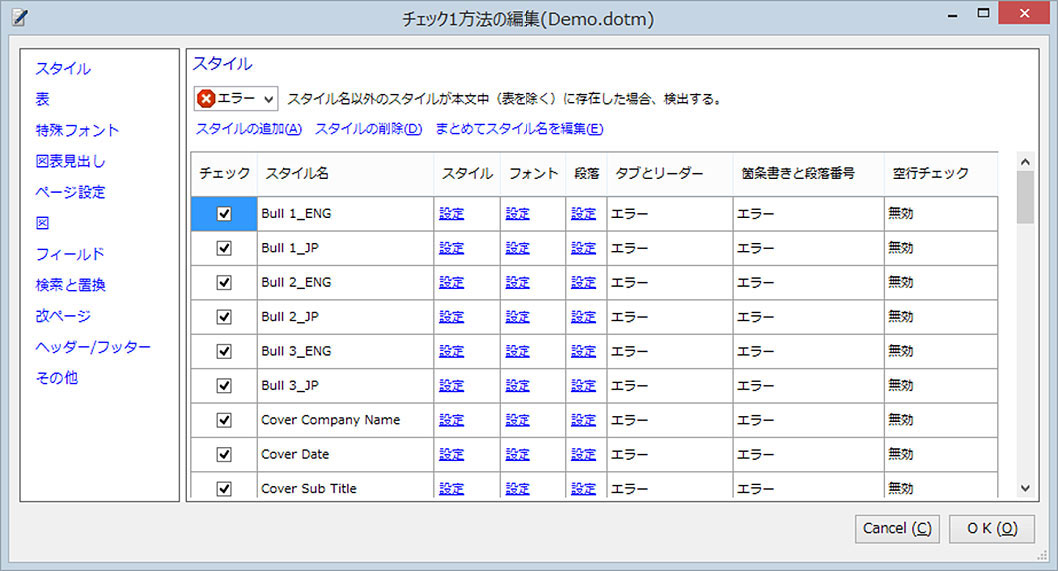Open 段落 設定 link for Cover Company Name
Image resolution: width=1058 pixels, height=571 pixels.
pos(583,420)
